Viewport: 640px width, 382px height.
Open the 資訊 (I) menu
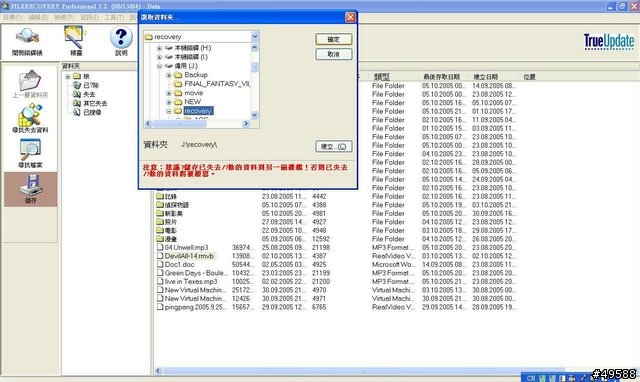pyautogui.click(x=89, y=18)
